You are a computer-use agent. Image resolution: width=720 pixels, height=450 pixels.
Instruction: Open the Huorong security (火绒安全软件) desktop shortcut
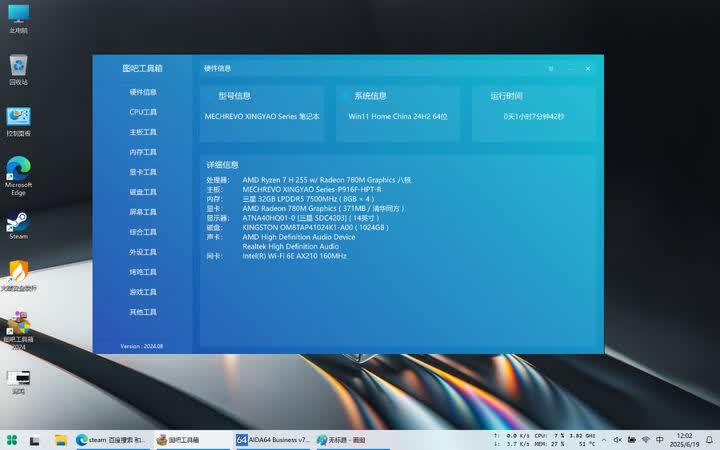coord(18,276)
